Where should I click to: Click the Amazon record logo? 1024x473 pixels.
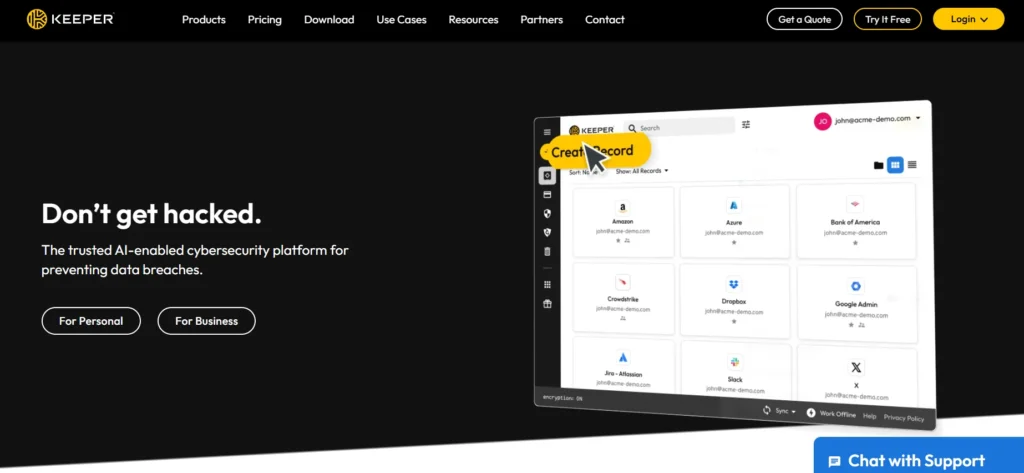[622, 208]
